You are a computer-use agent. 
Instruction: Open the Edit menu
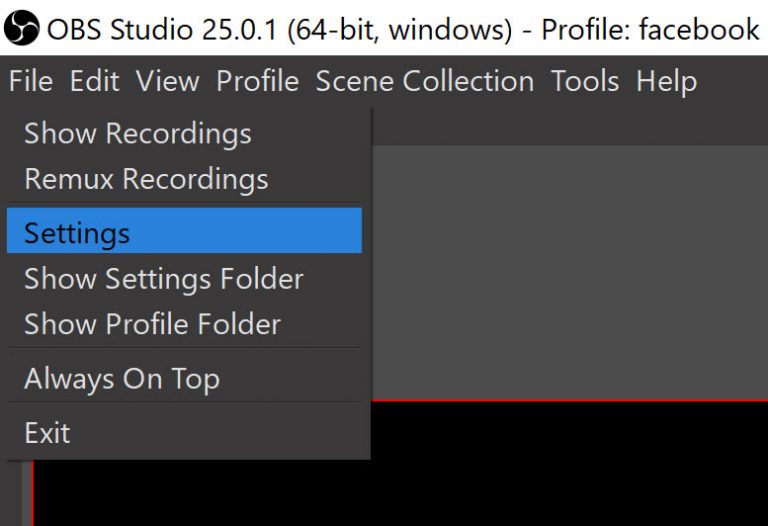(x=94, y=81)
